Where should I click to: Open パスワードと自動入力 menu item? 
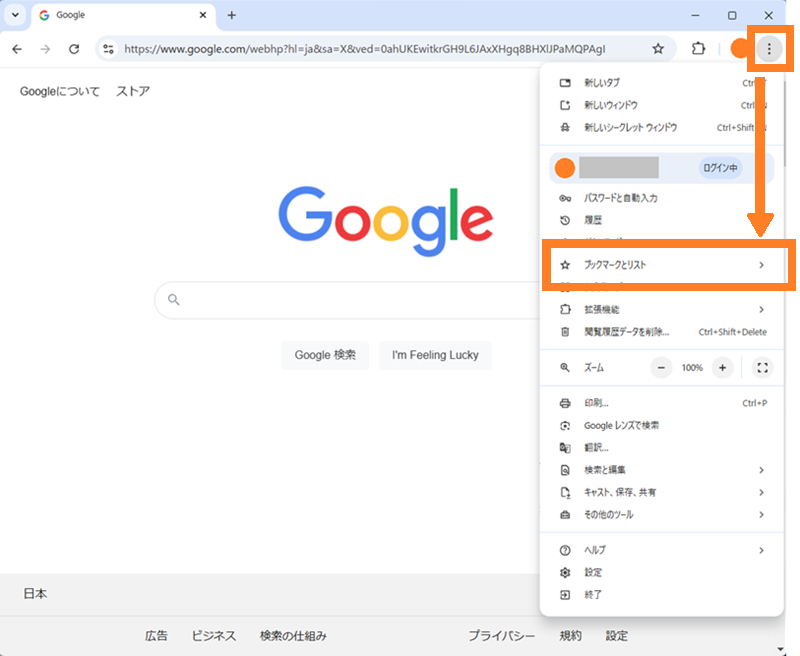tap(662, 198)
